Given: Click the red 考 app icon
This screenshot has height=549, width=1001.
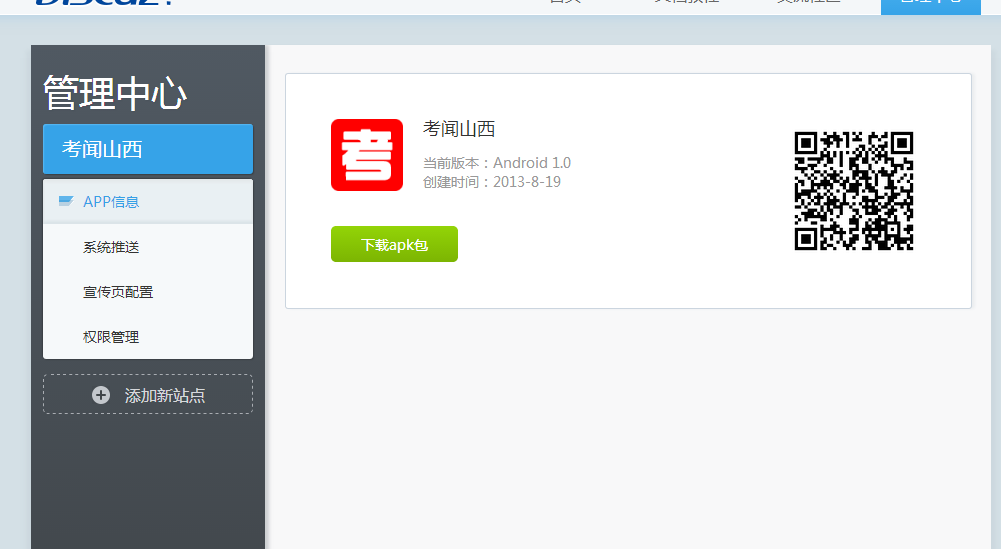Looking at the screenshot, I should 367,155.
